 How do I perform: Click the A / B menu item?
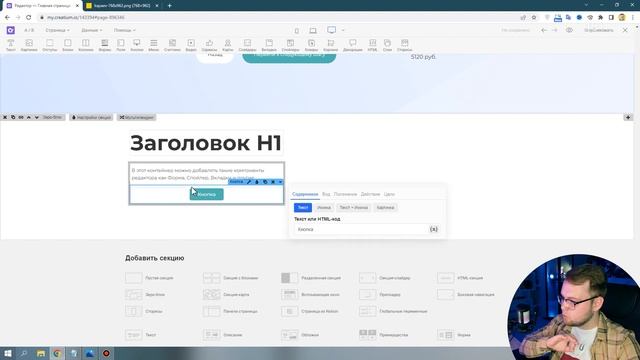point(29,30)
